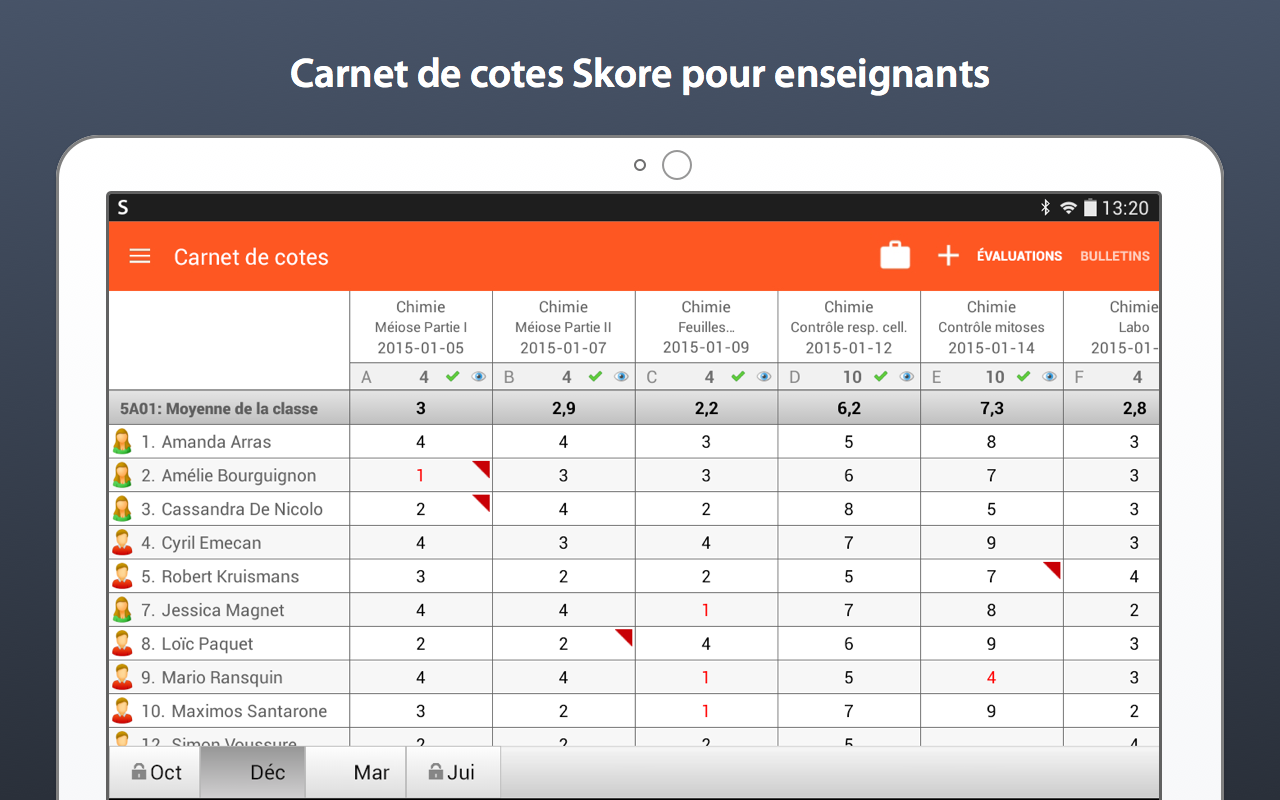Open the Mar month tab
1280x800 pixels.
371,771
